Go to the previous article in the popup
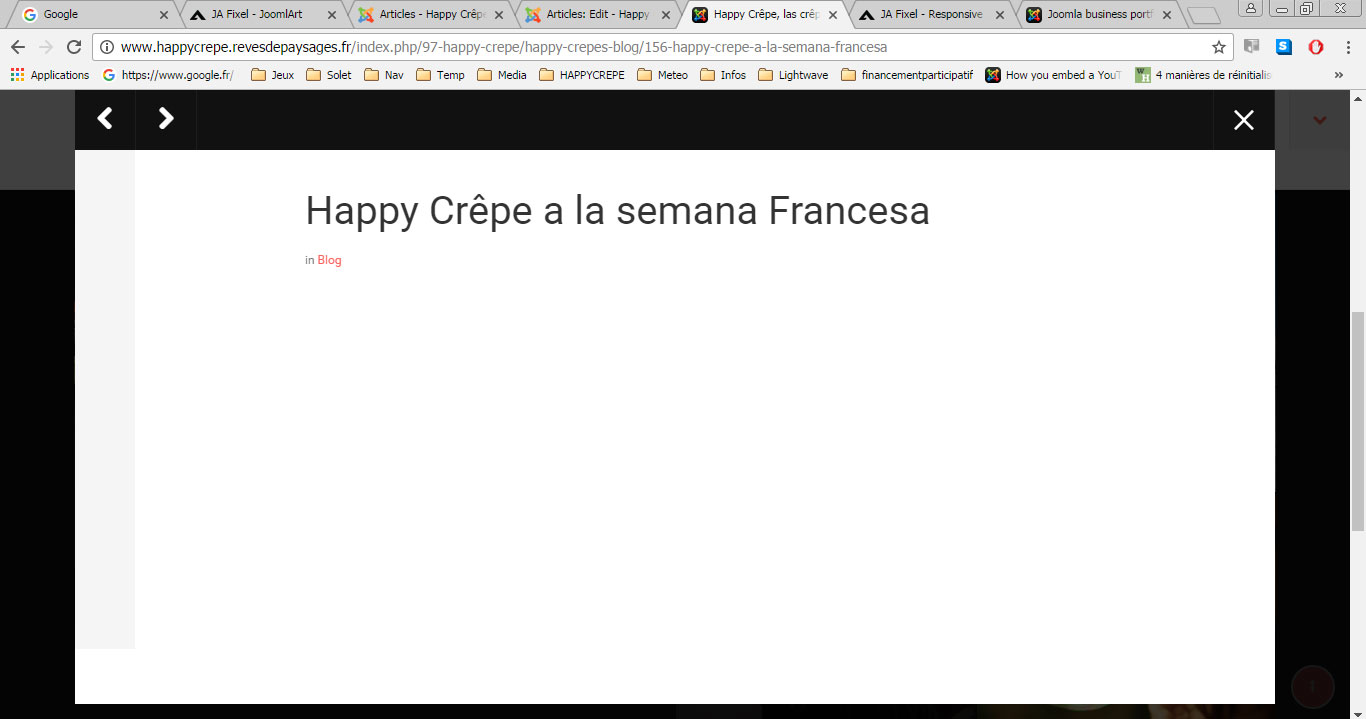 pos(105,120)
